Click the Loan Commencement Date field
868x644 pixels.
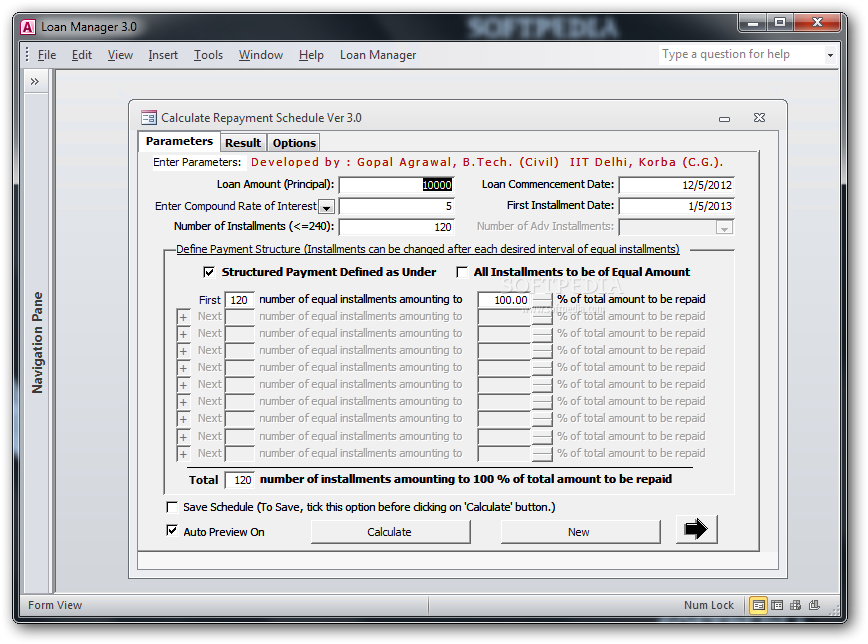(676, 185)
